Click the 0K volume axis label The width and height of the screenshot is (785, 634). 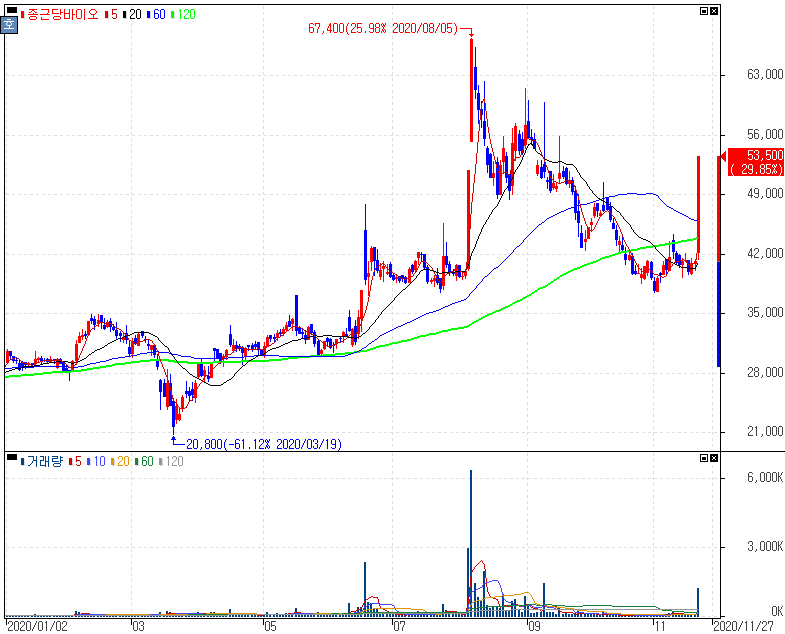pos(777,611)
